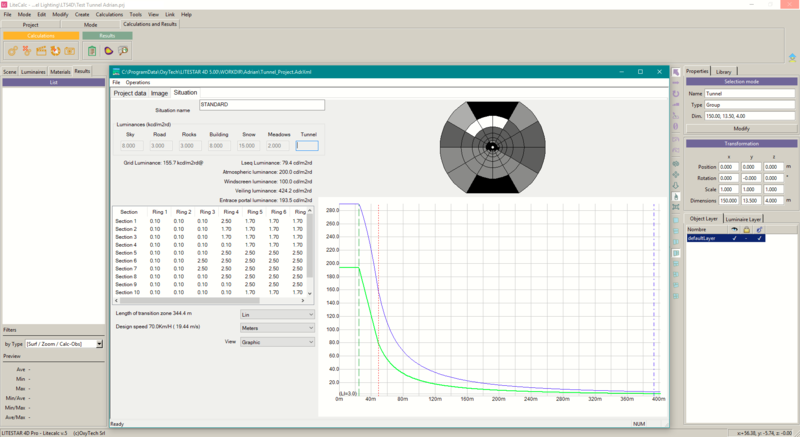Select the Section 1 table row label
This screenshot has width=800, height=437.
(x=126, y=221)
